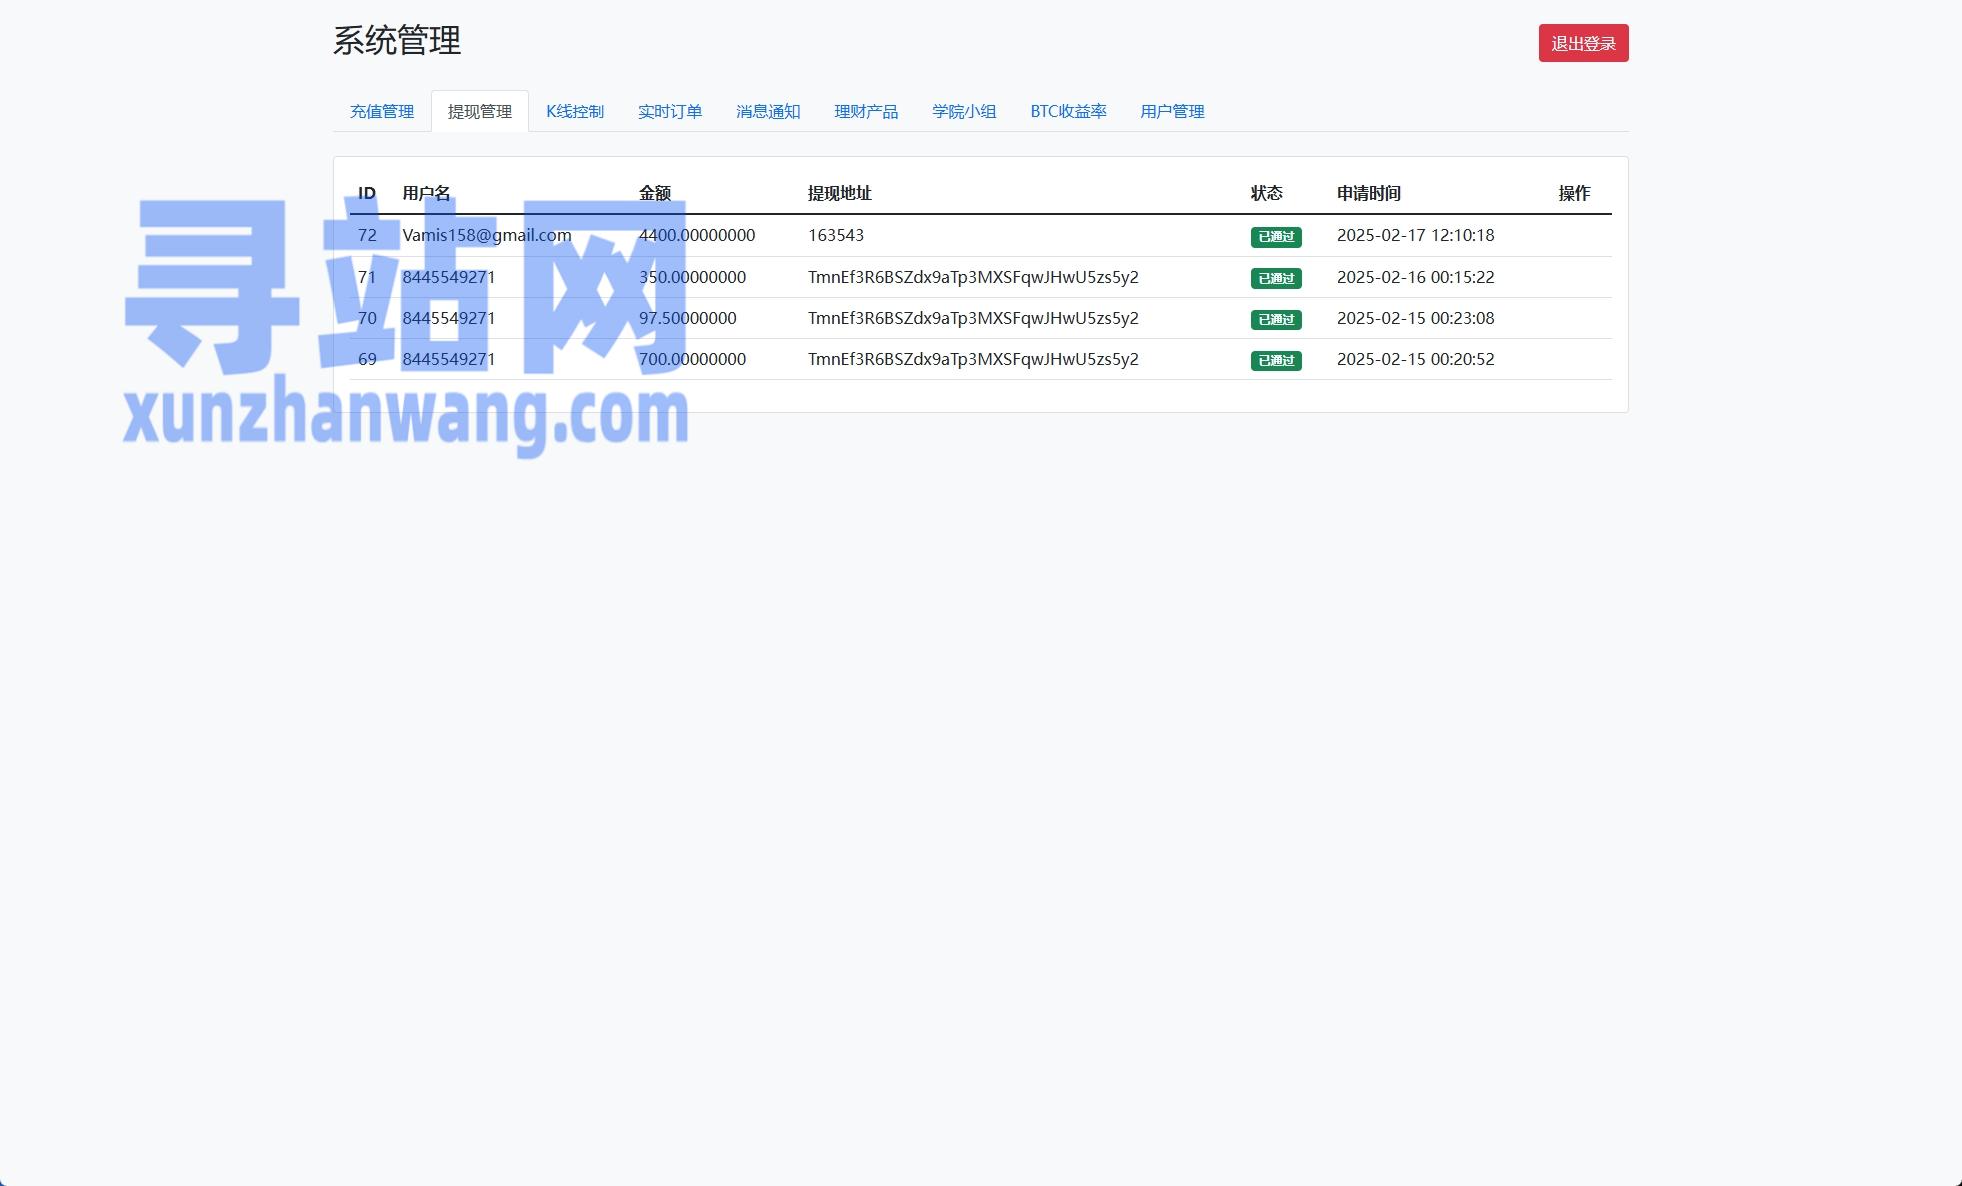Click the 用户名 column header

pos(426,193)
